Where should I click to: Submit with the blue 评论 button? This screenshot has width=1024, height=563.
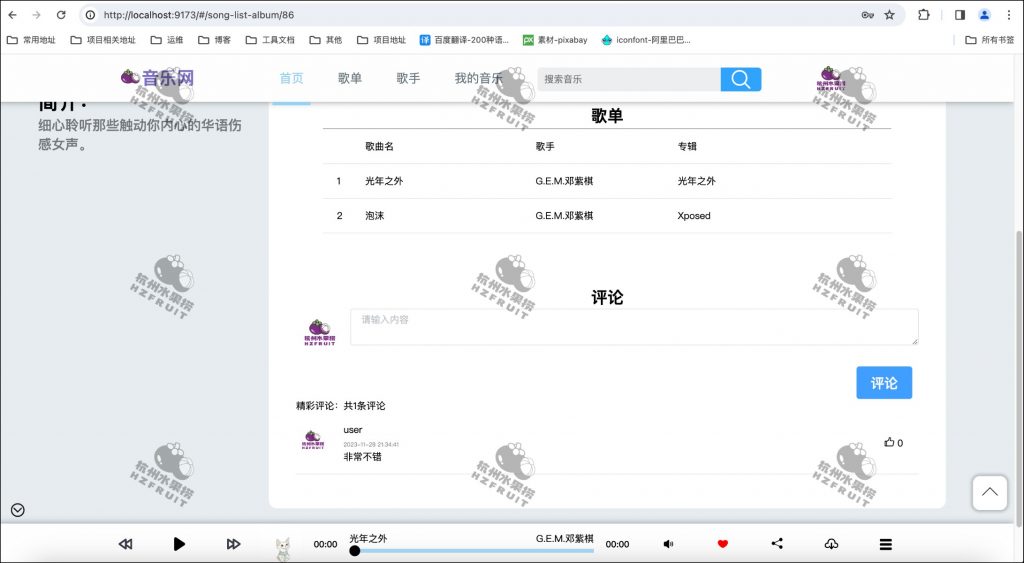[x=884, y=383]
